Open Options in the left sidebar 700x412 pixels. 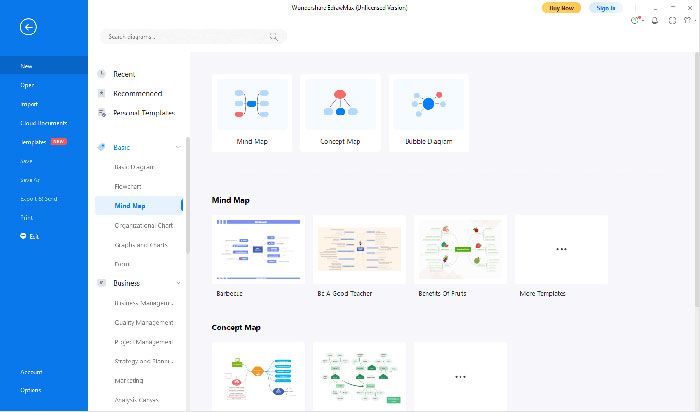coord(31,390)
